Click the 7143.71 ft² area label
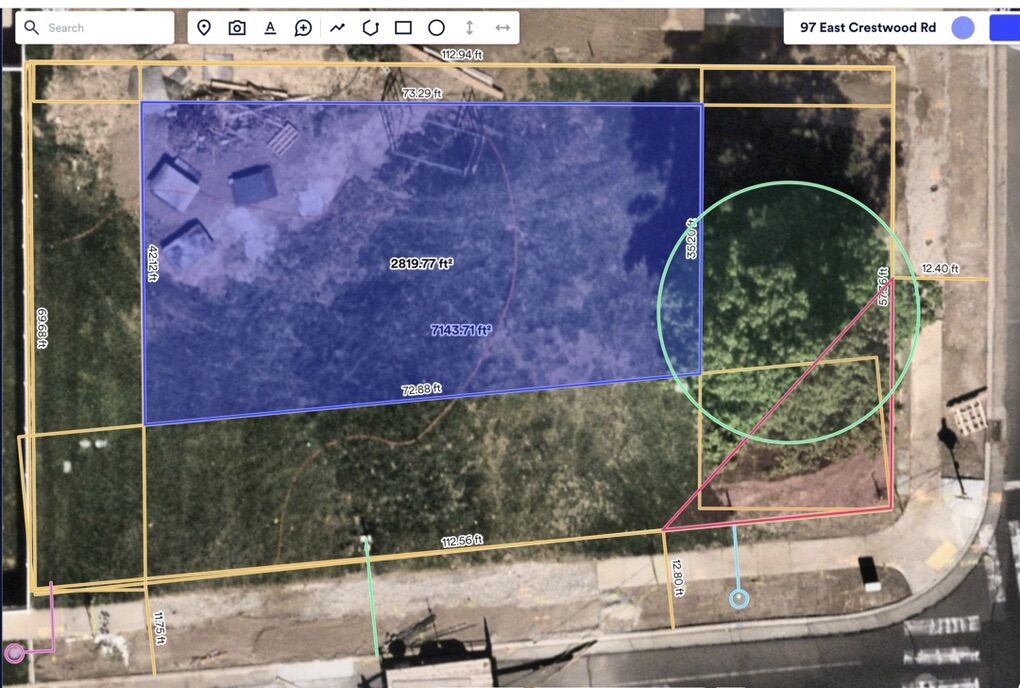1020x688 pixels. coord(461,330)
